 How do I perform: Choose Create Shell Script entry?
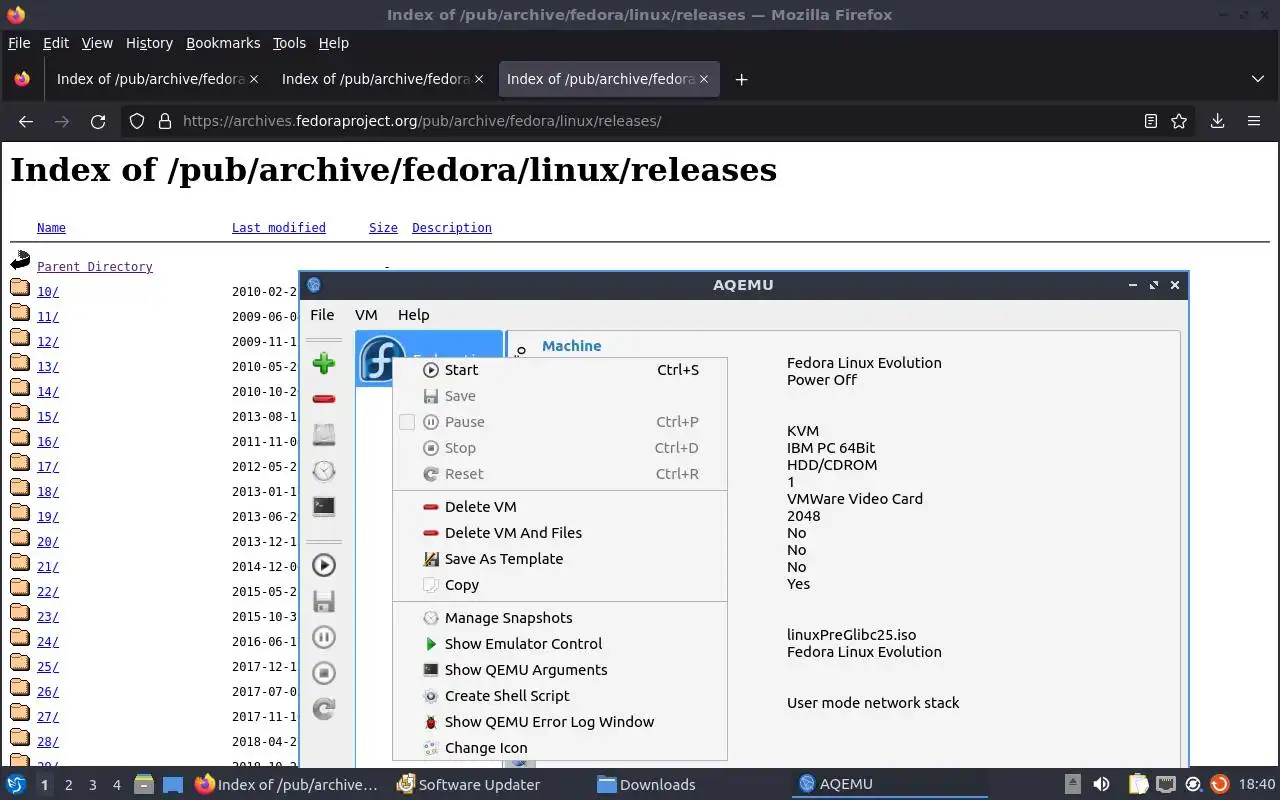click(560, 696)
